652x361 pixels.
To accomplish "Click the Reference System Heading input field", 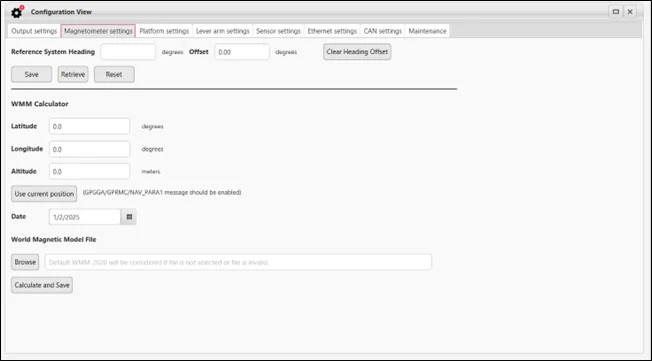I will point(128,52).
